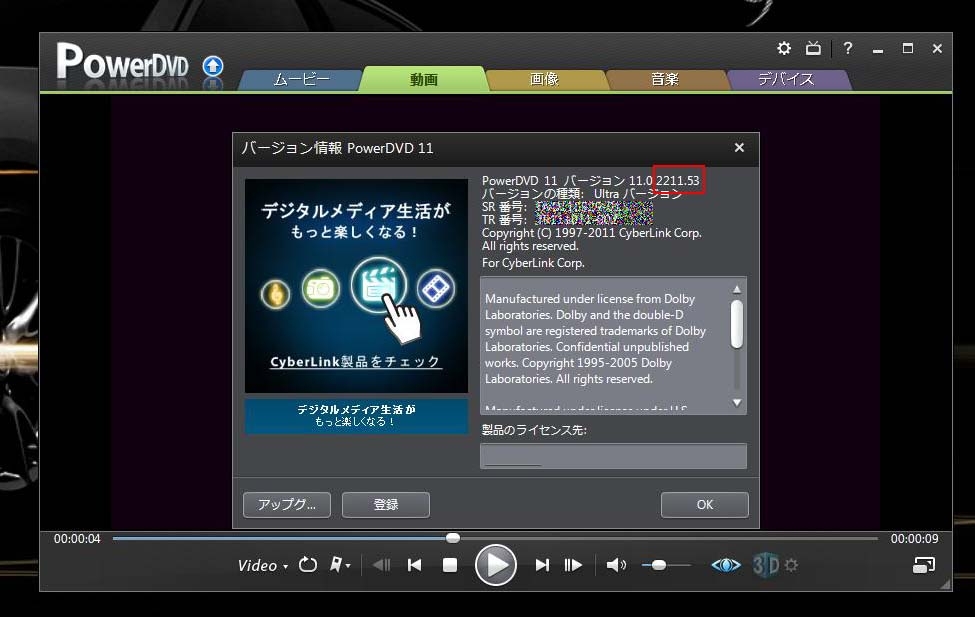Close the バージョン情報 dialog

tap(739, 147)
